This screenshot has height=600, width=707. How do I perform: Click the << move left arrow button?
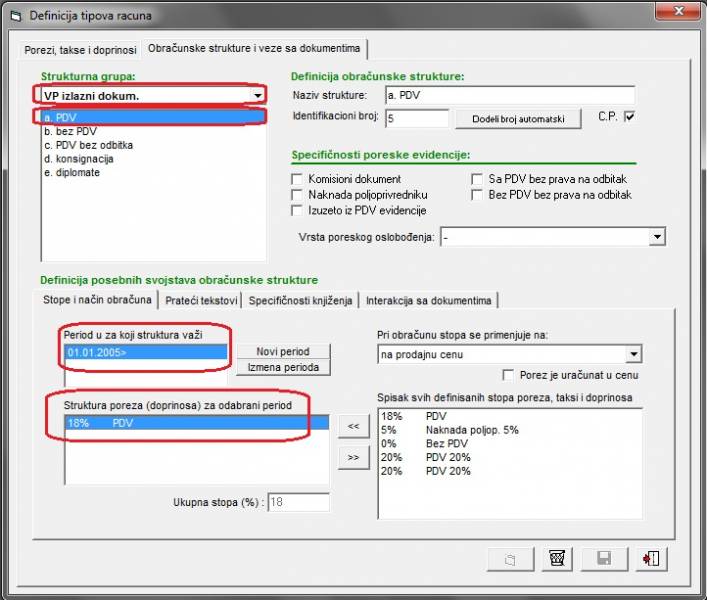(x=352, y=426)
